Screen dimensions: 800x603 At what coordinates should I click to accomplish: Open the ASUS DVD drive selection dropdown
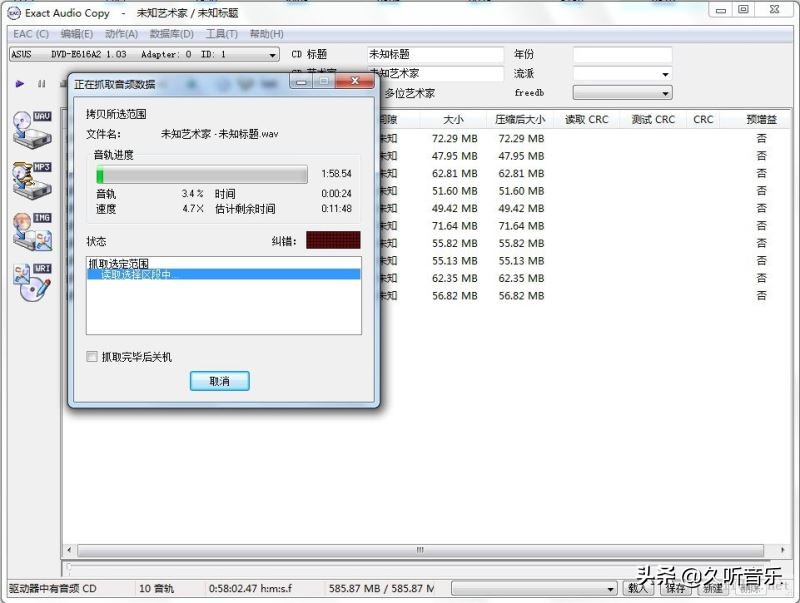coord(144,54)
